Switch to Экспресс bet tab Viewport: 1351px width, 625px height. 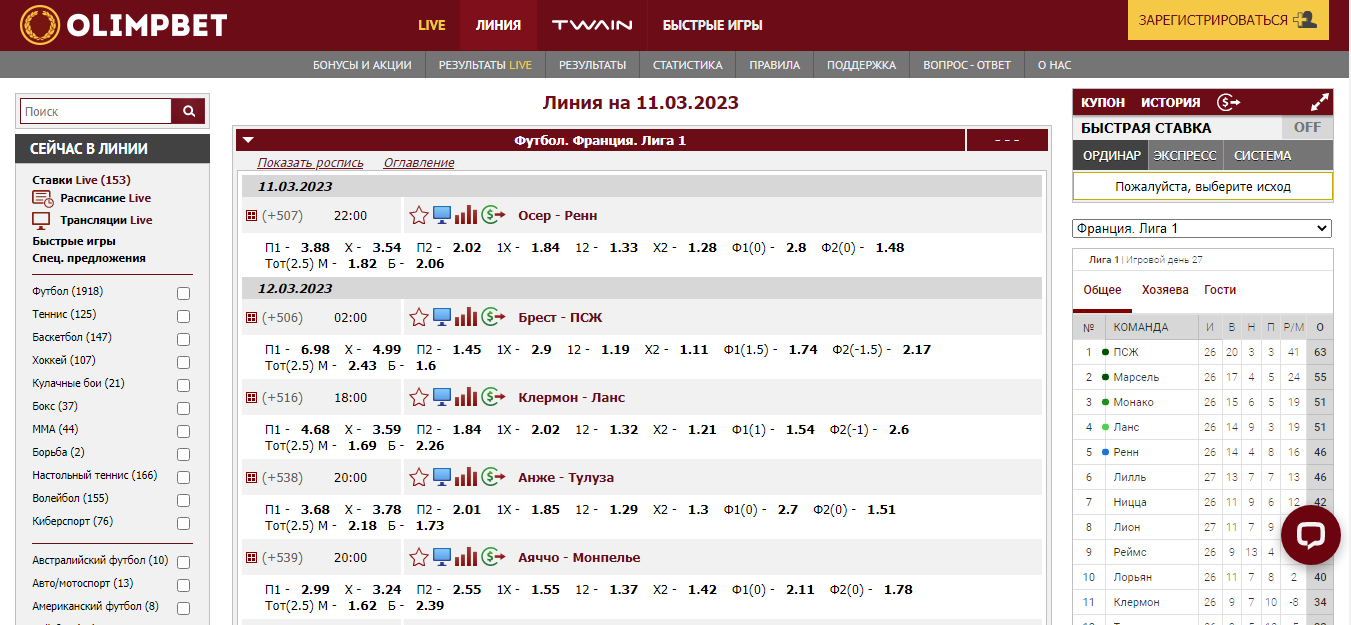pos(1185,155)
